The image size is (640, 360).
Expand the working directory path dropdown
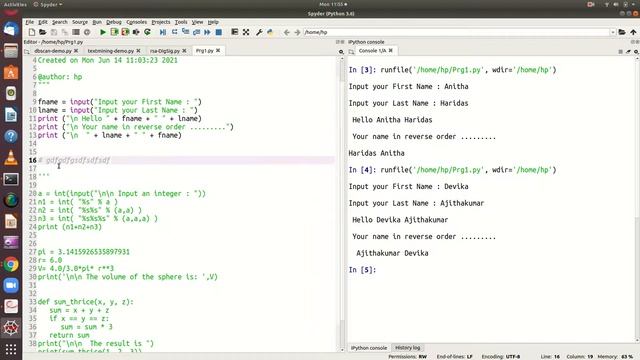point(613,32)
